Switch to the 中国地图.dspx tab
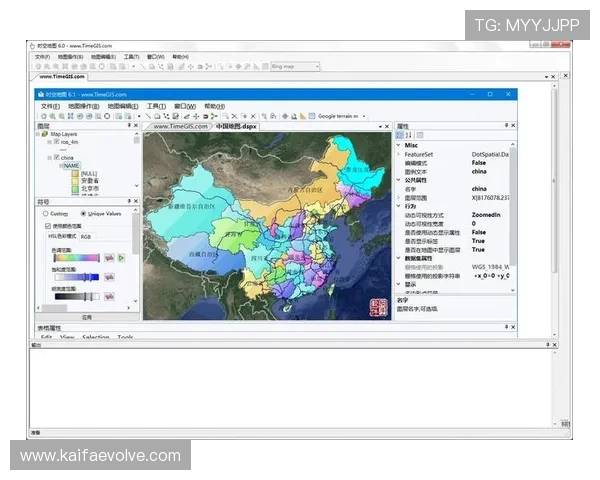The width and height of the screenshot is (600, 480). [x=236, y=126]
